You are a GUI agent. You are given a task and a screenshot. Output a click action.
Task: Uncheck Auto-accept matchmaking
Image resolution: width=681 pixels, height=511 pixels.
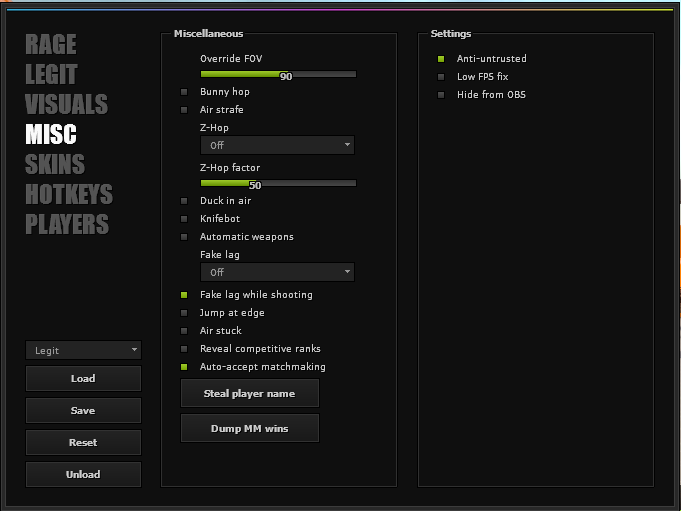(184, 367)
